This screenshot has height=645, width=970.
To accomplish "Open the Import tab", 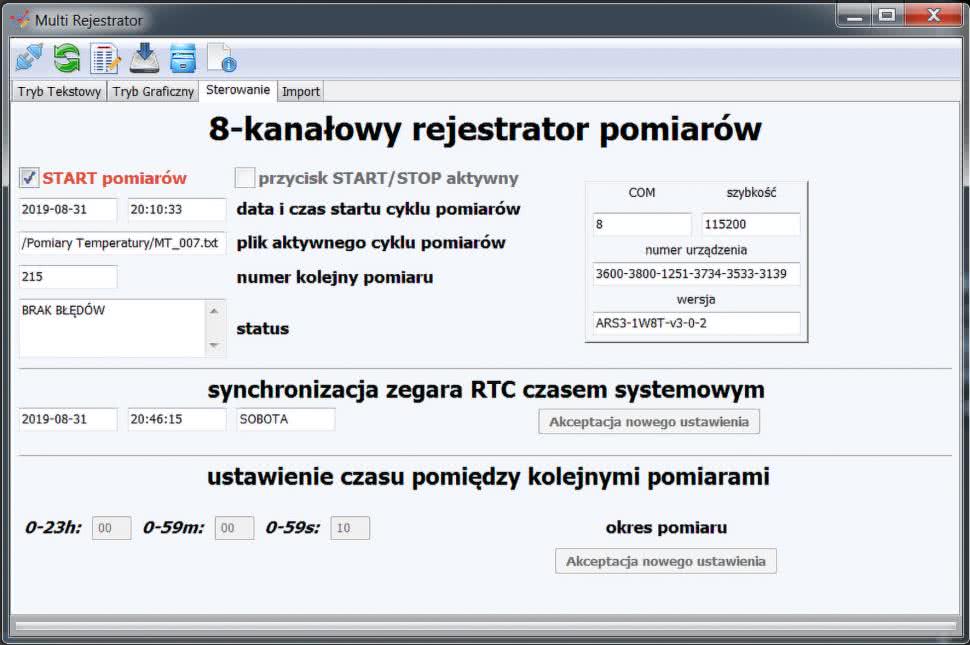I will coord(301,91).
